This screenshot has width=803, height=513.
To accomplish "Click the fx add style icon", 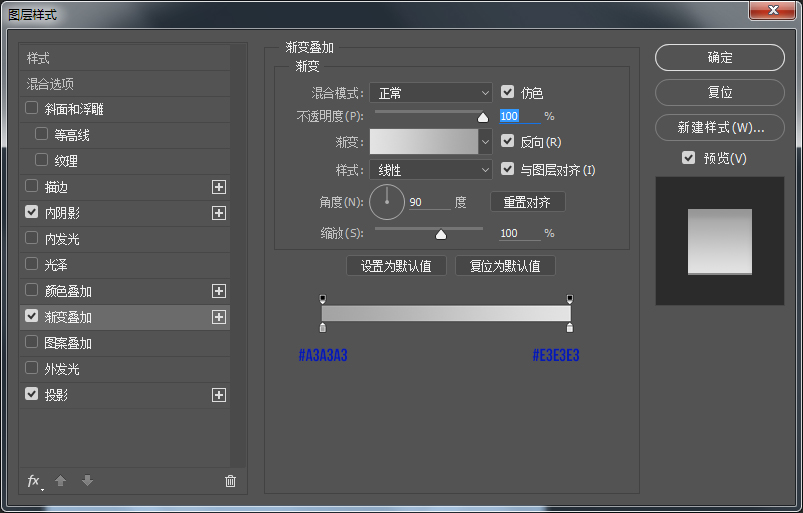I will click(x=34, y=481).
